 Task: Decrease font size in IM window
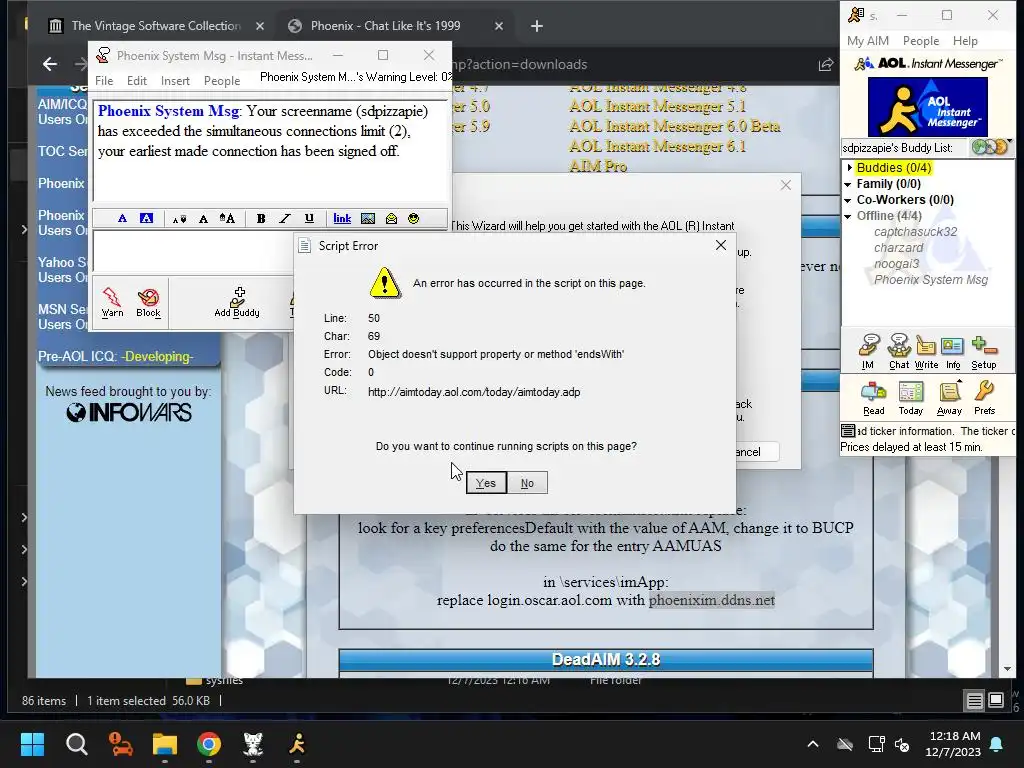[x=179, y=219]
